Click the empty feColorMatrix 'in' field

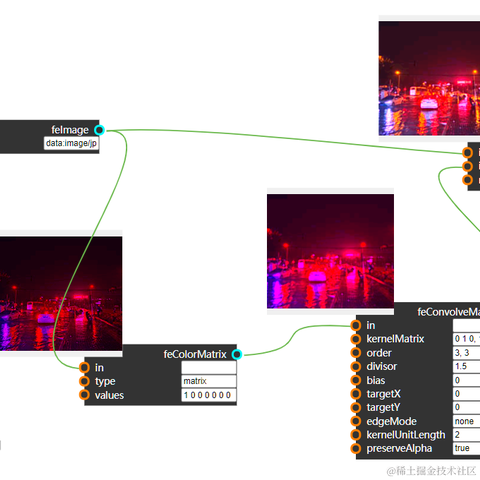209,368
